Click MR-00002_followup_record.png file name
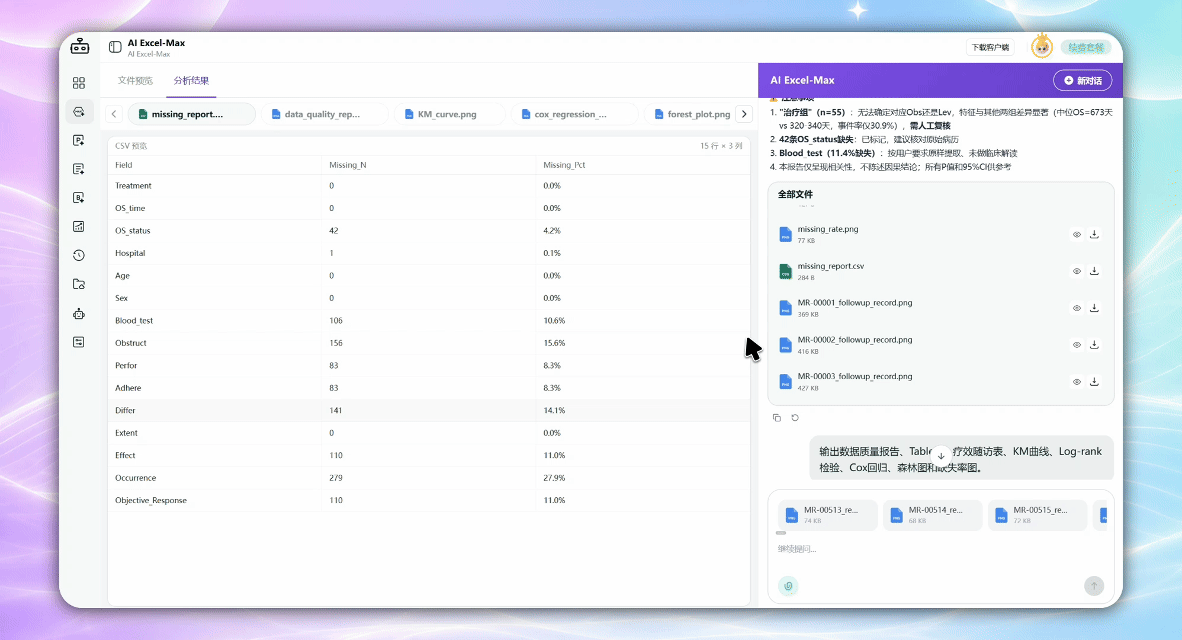Screen dimensions: 1182x640 point(855,340)
